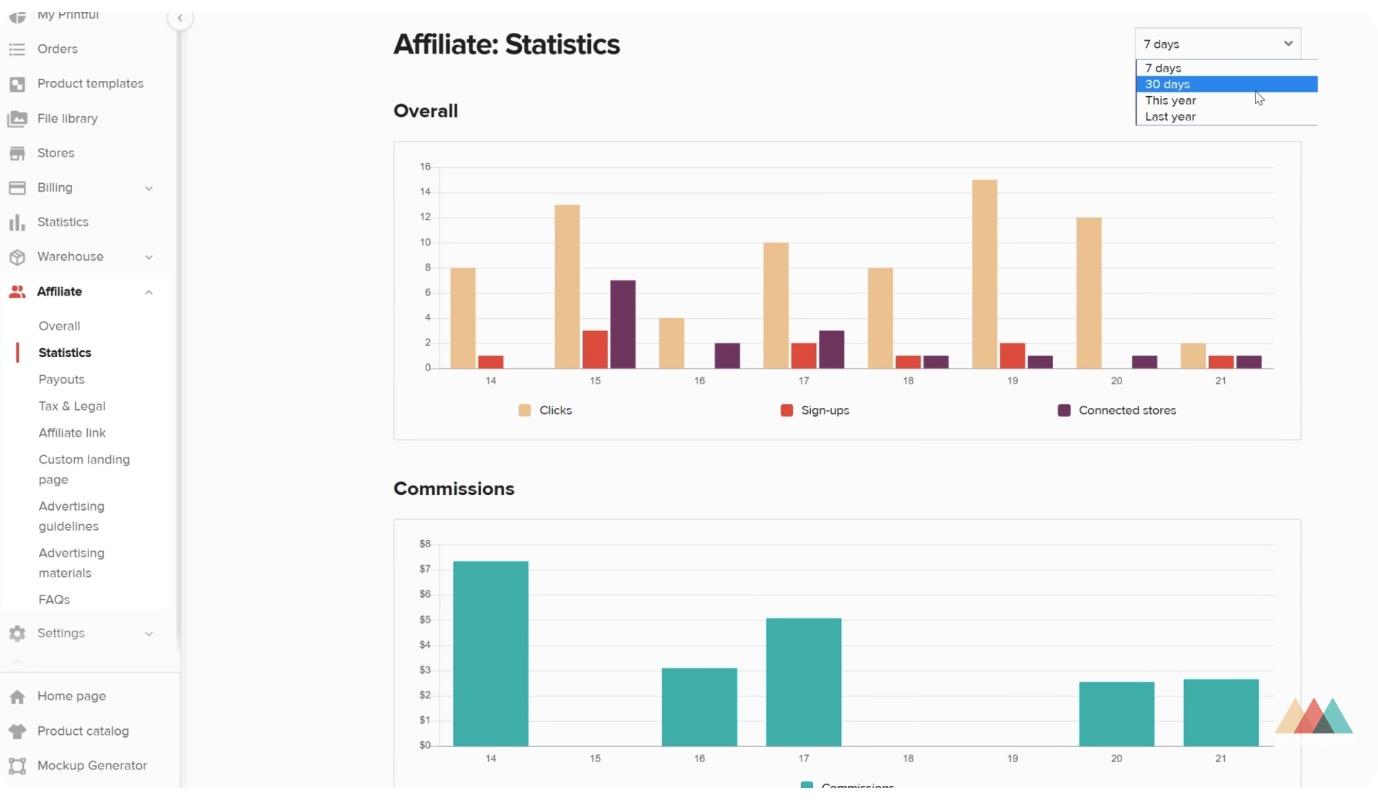Toggle Connected stores series in legend

pos(1116,410)
